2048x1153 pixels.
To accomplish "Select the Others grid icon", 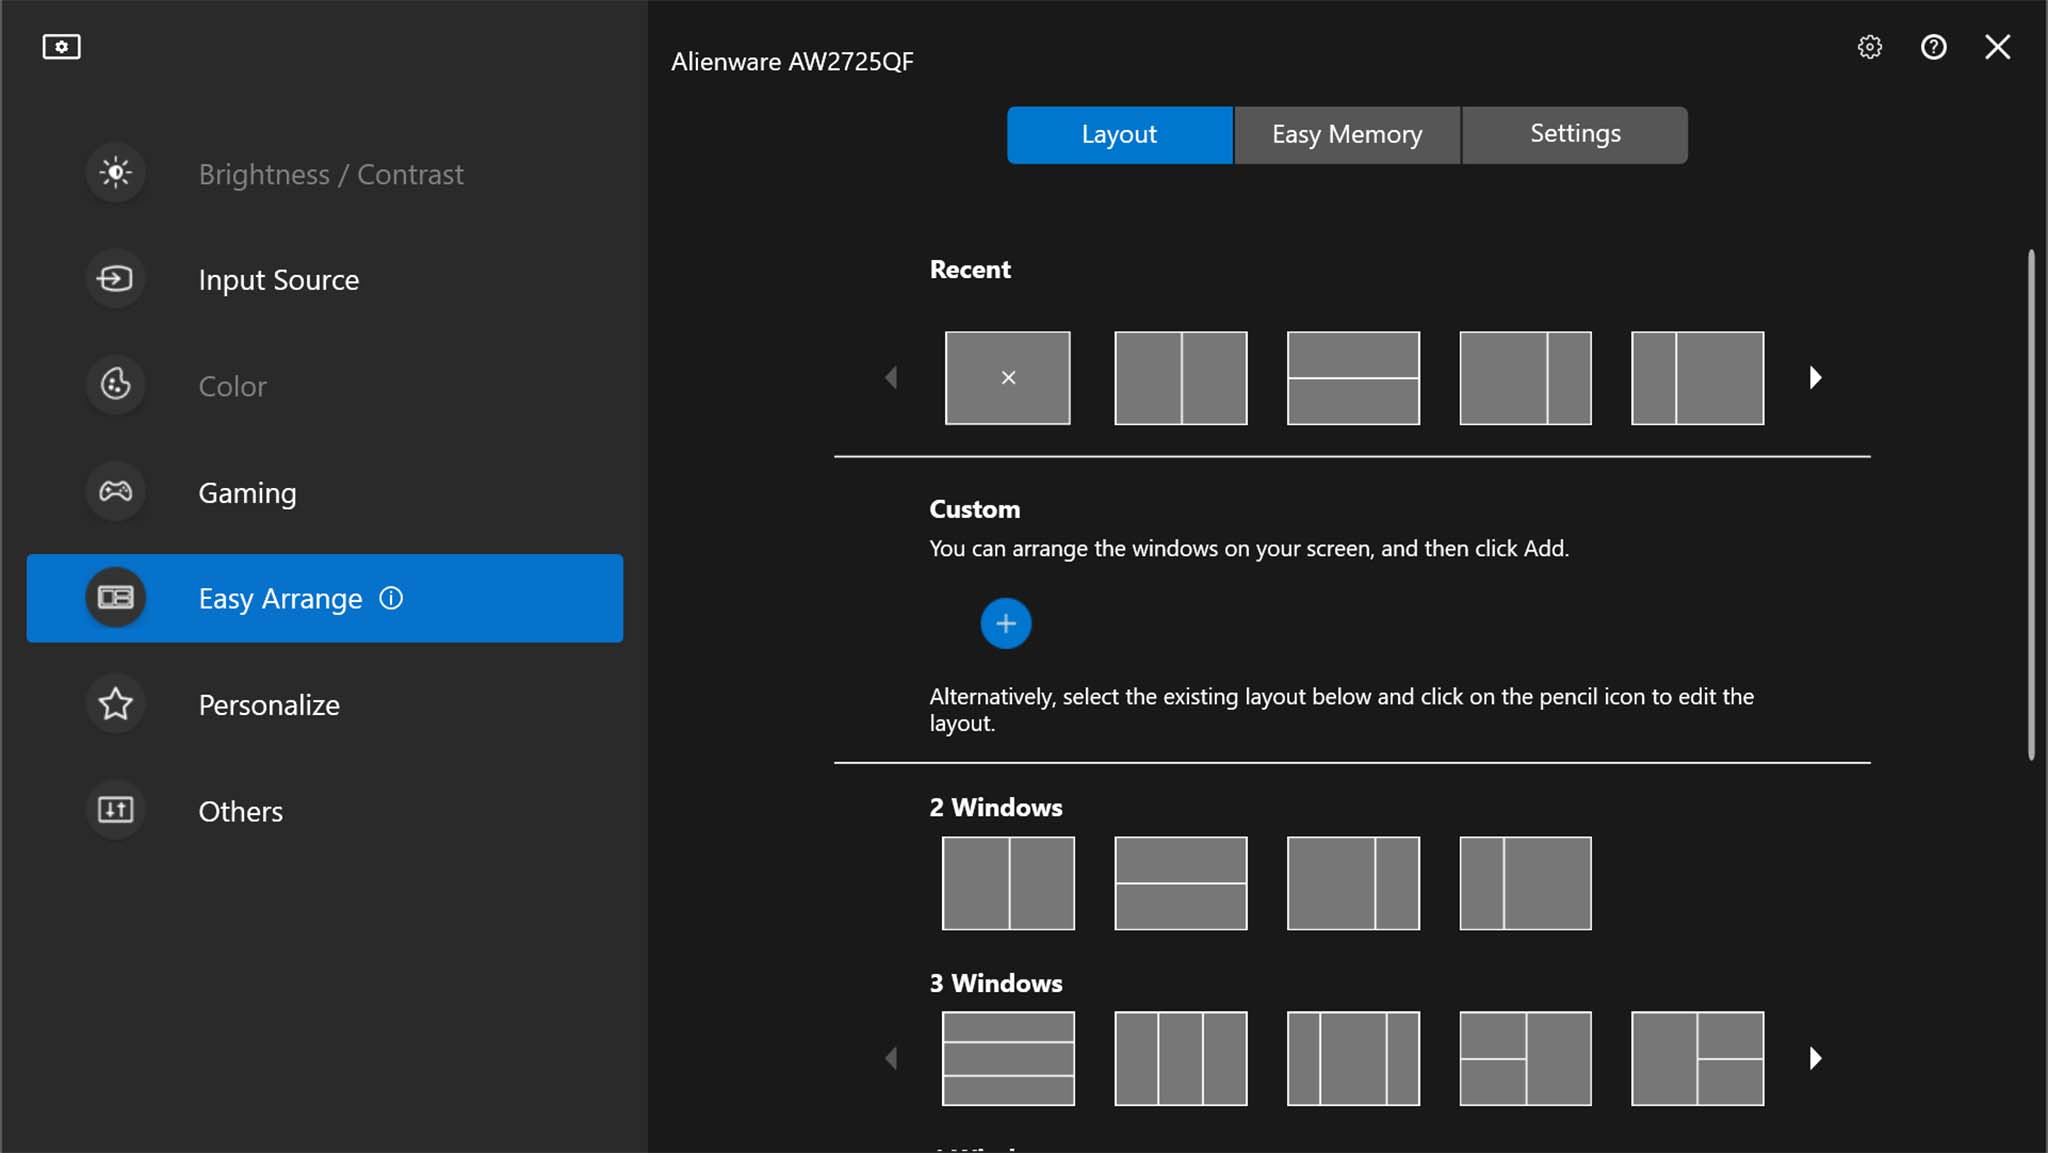I will tap(115, 811).
